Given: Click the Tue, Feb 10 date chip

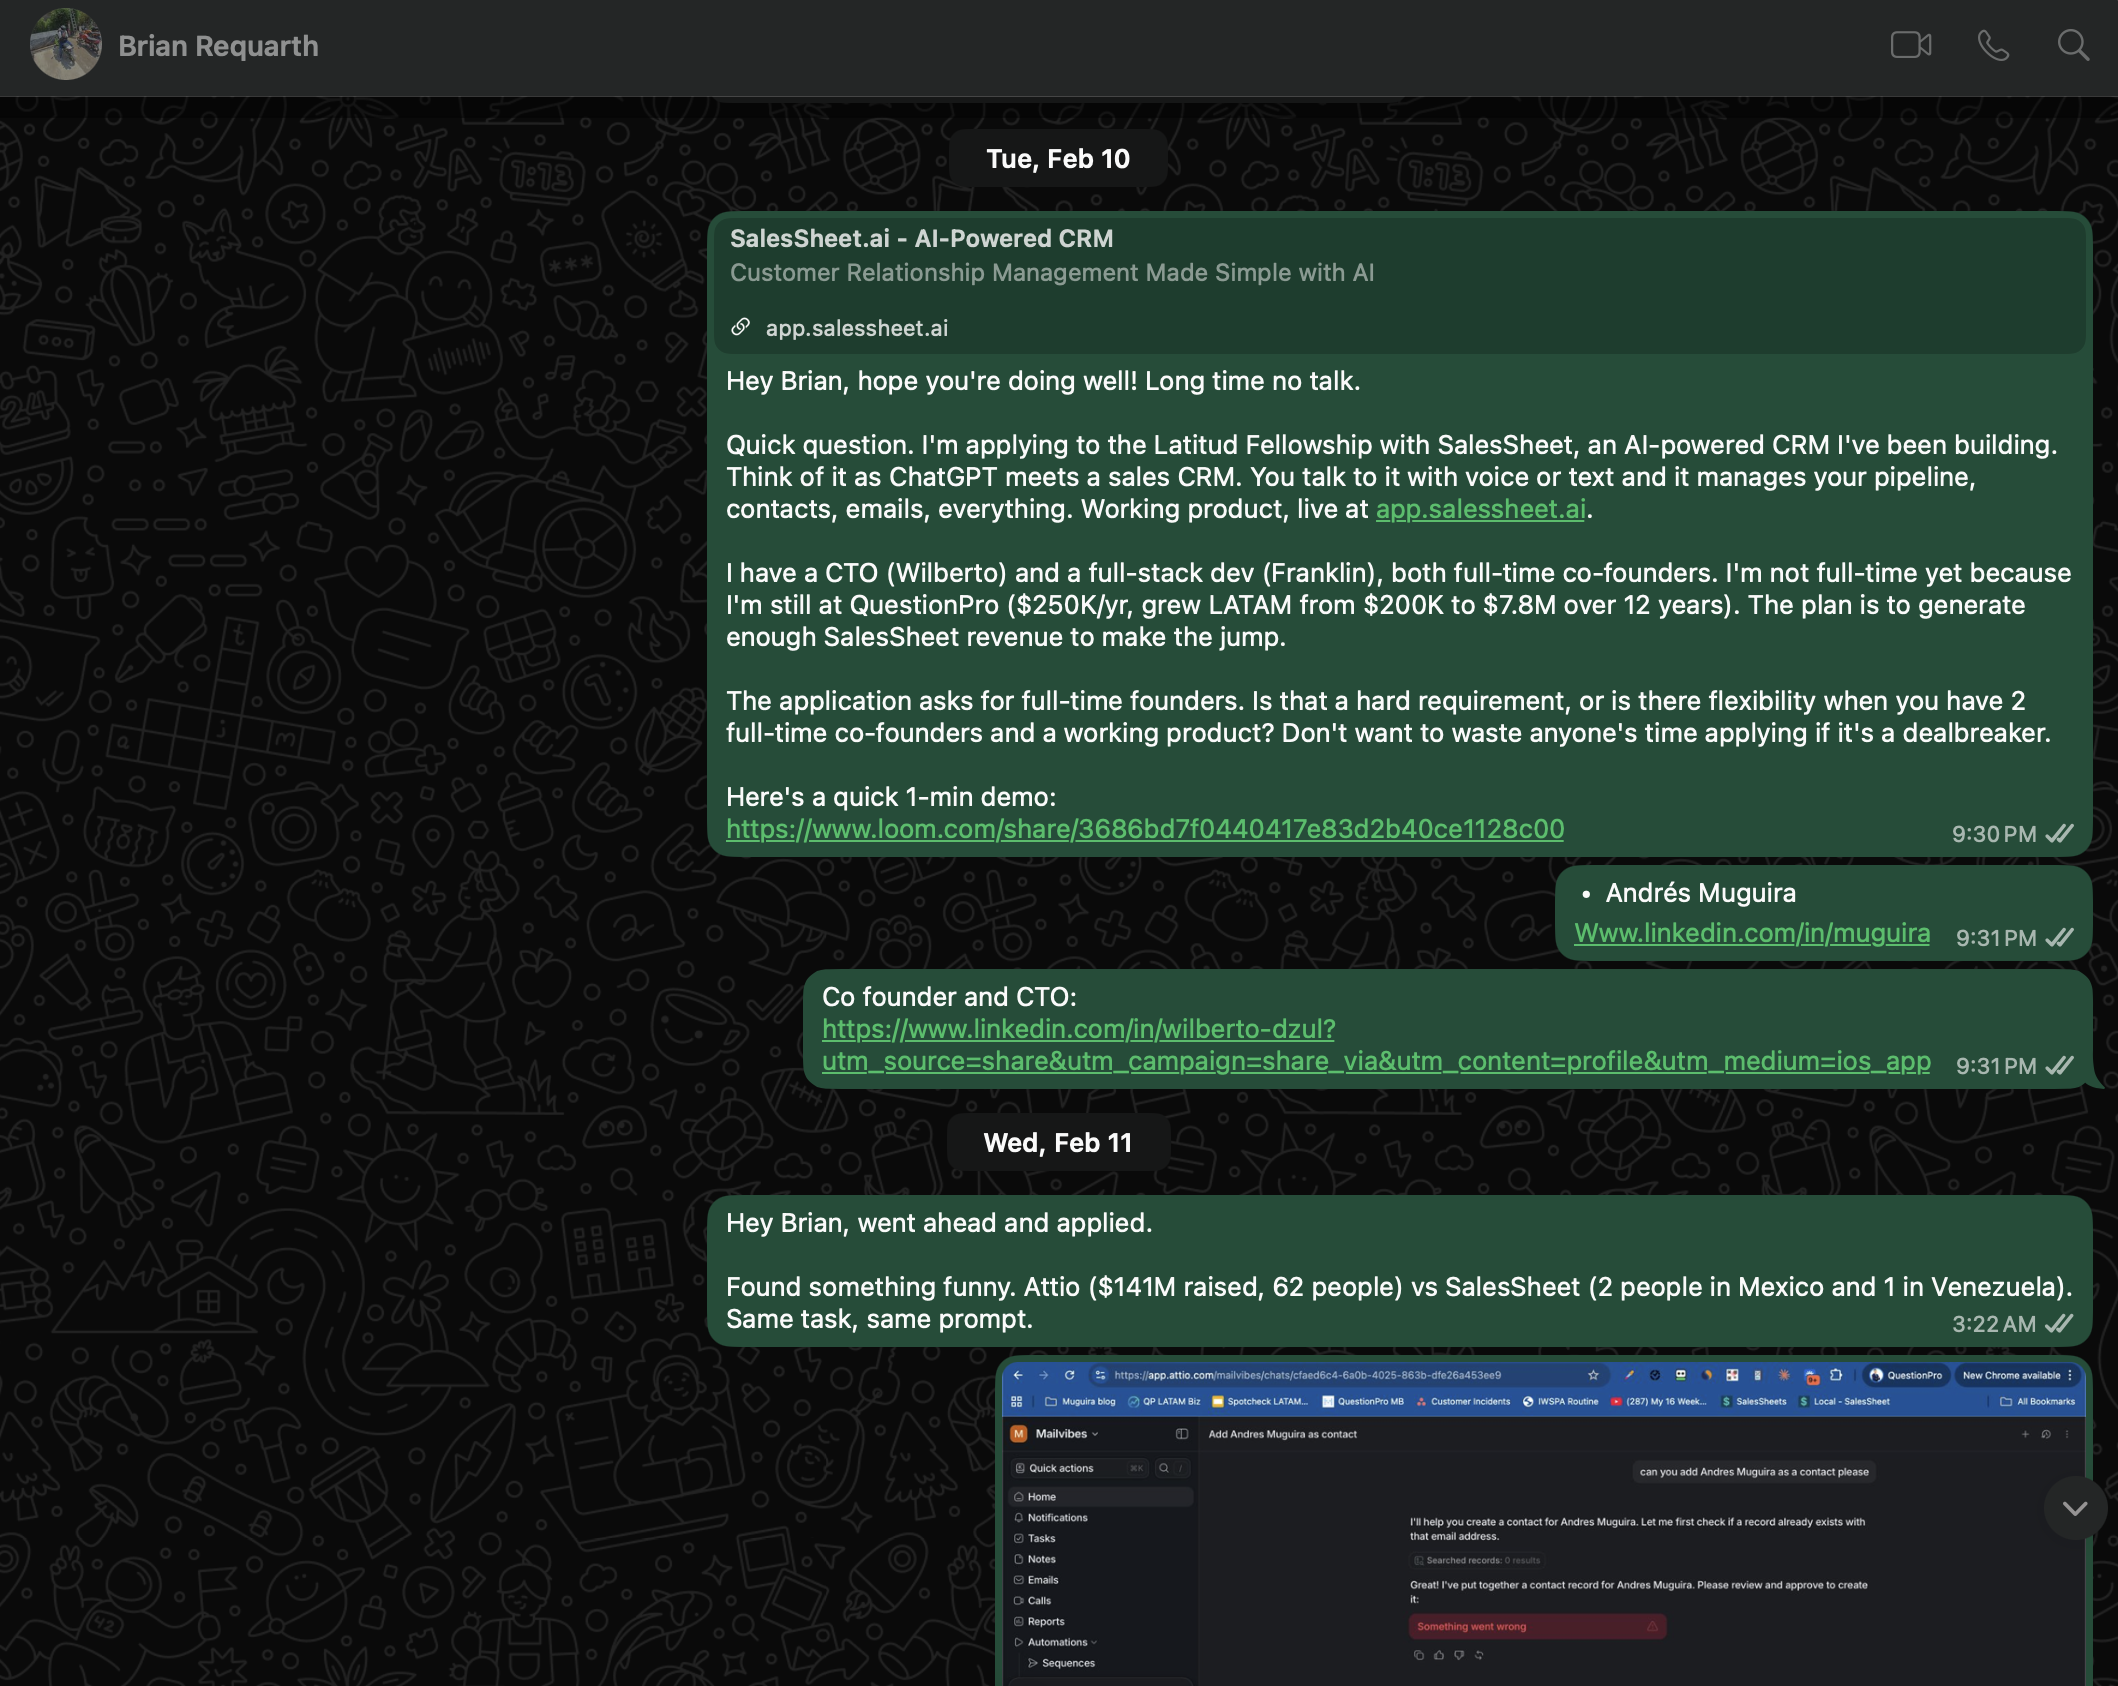Looking at the screenshot, I should (1058, 159).
